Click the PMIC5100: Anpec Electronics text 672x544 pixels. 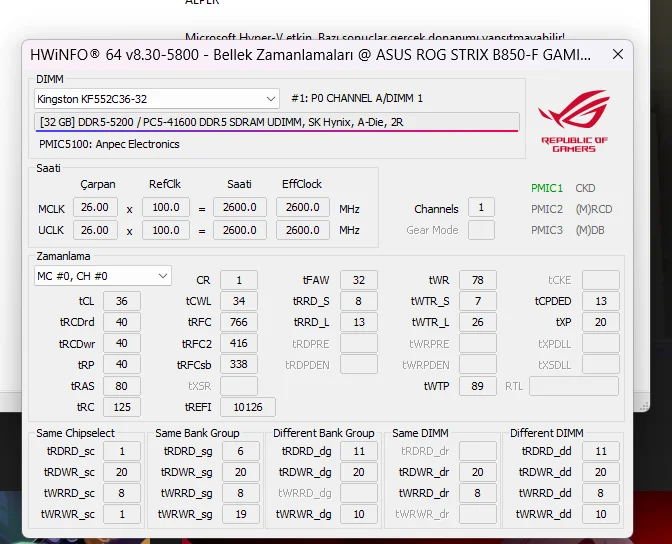(x=109, y=144)
